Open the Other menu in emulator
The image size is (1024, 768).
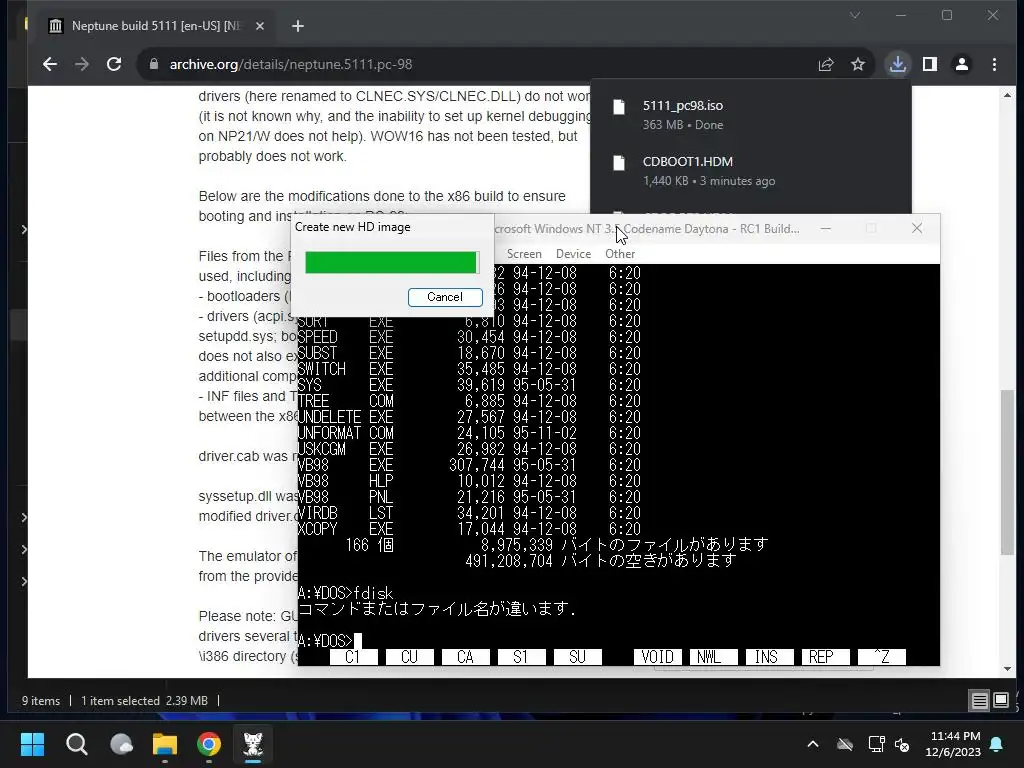coord(620,254)
